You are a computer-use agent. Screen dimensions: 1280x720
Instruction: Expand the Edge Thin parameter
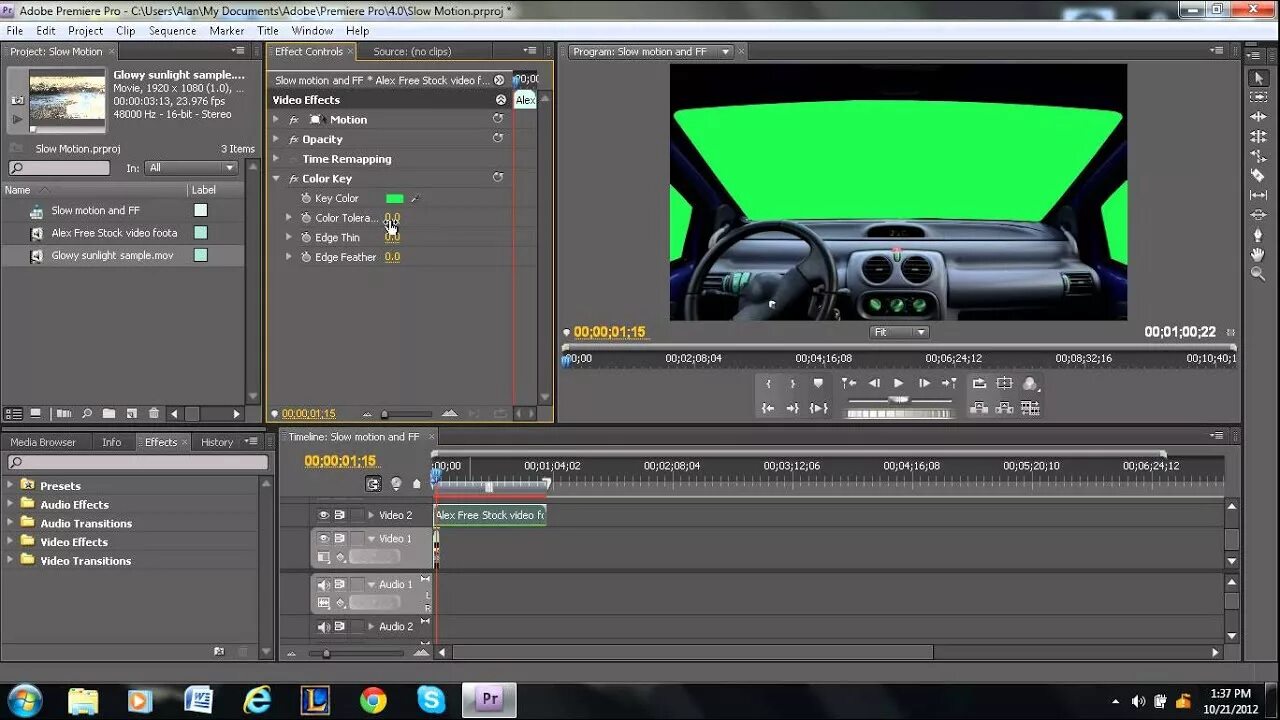click(290, 238)
